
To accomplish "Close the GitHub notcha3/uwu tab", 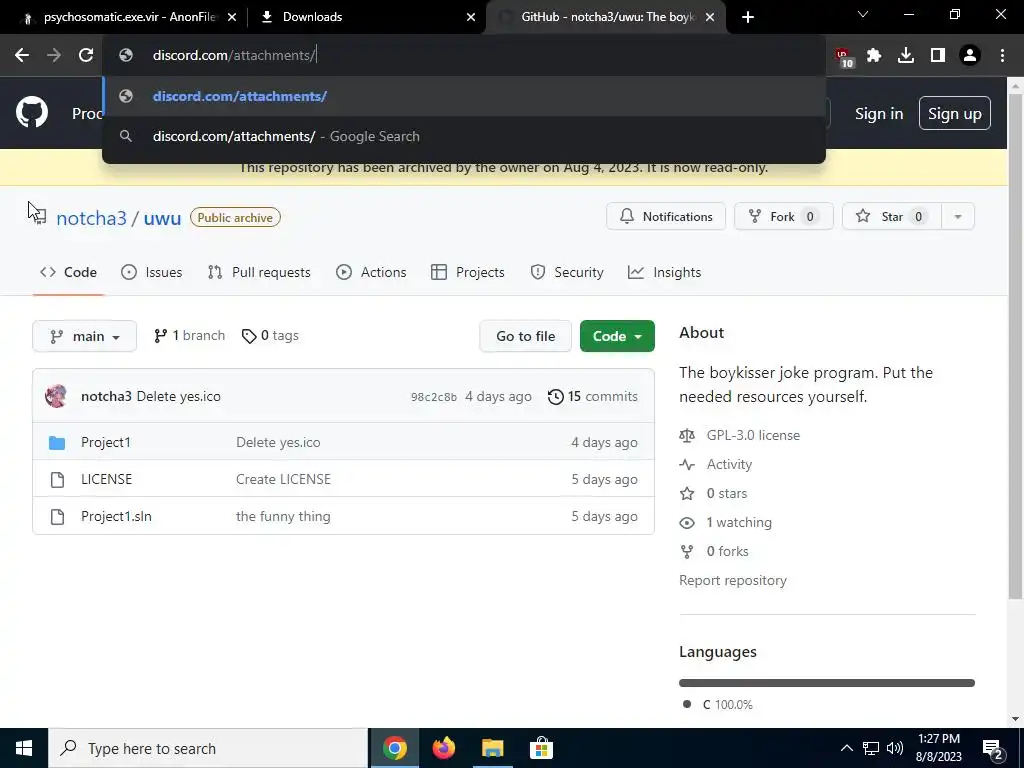I will (x=710, y=17).
